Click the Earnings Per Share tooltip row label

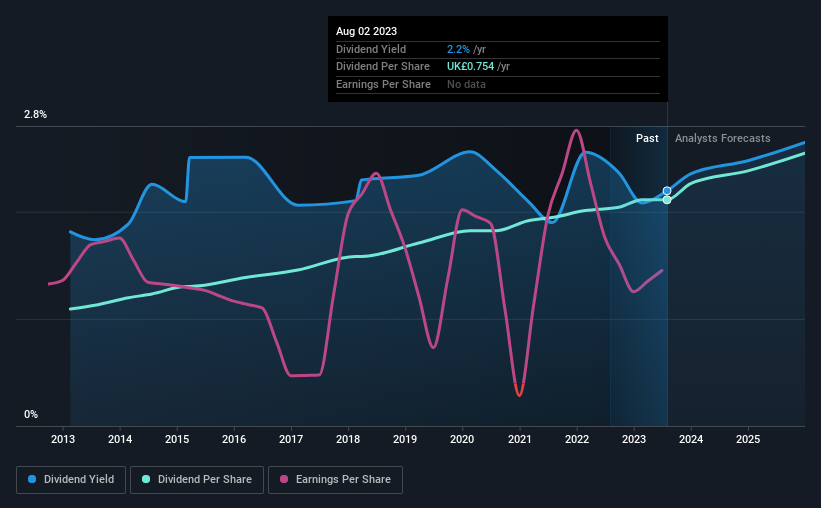(383, 84)
